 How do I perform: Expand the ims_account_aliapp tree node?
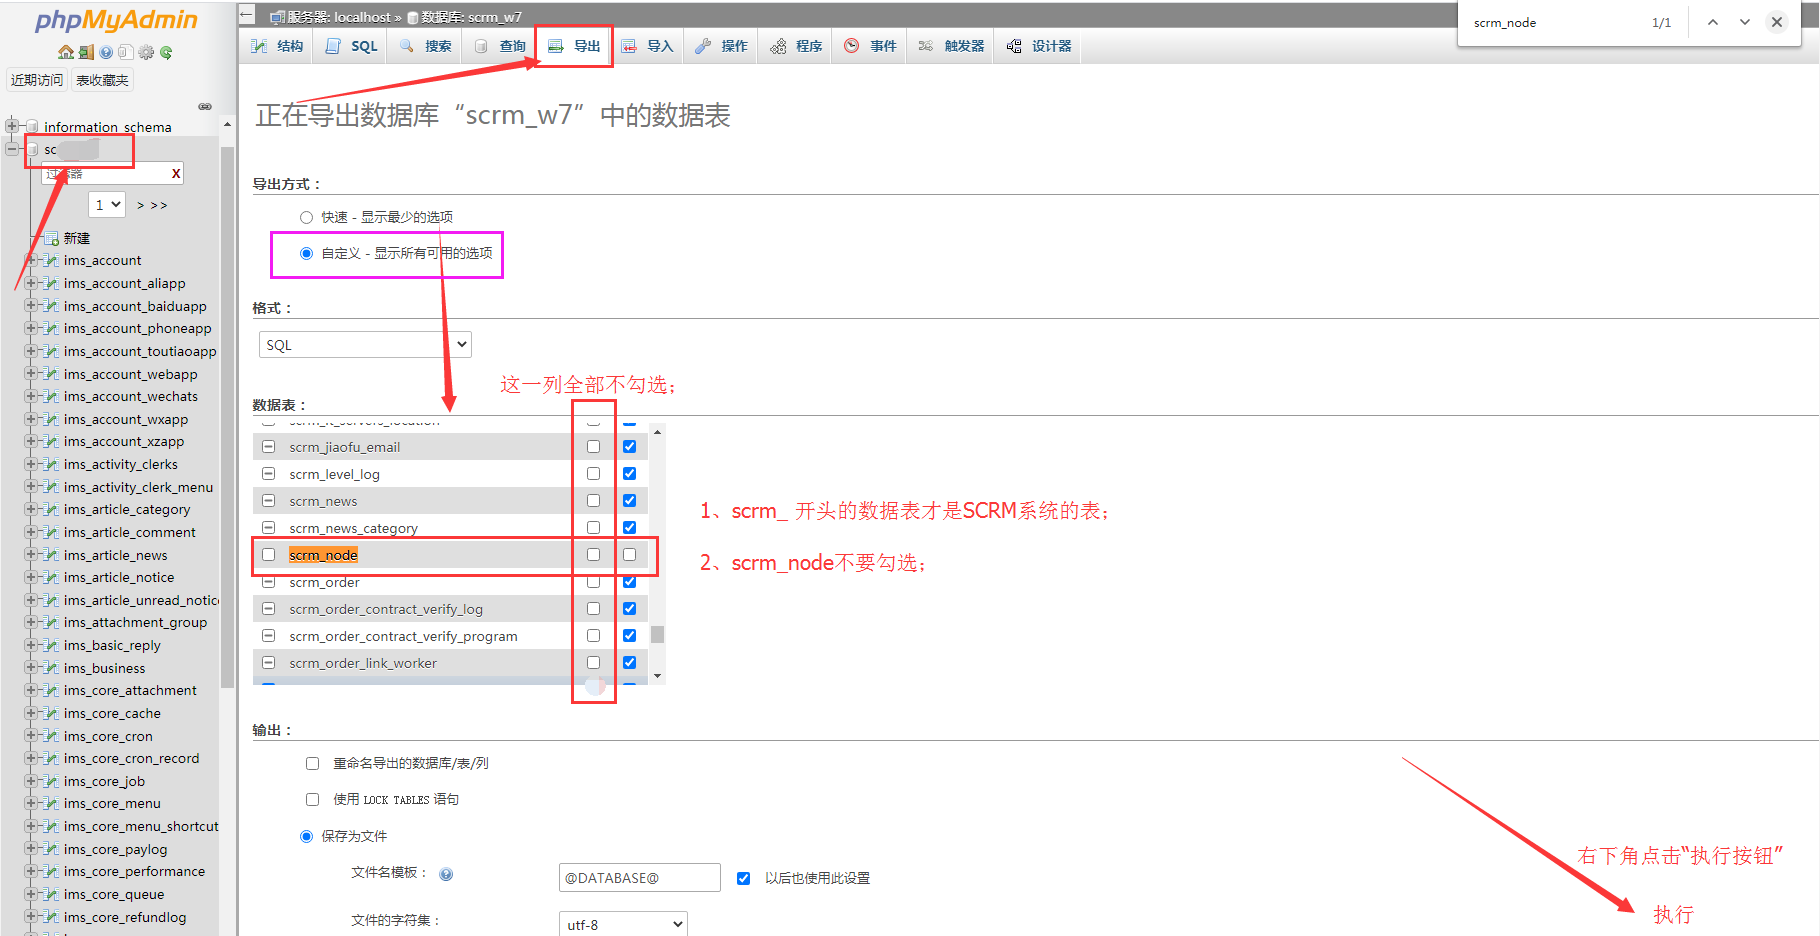[30, 283]
